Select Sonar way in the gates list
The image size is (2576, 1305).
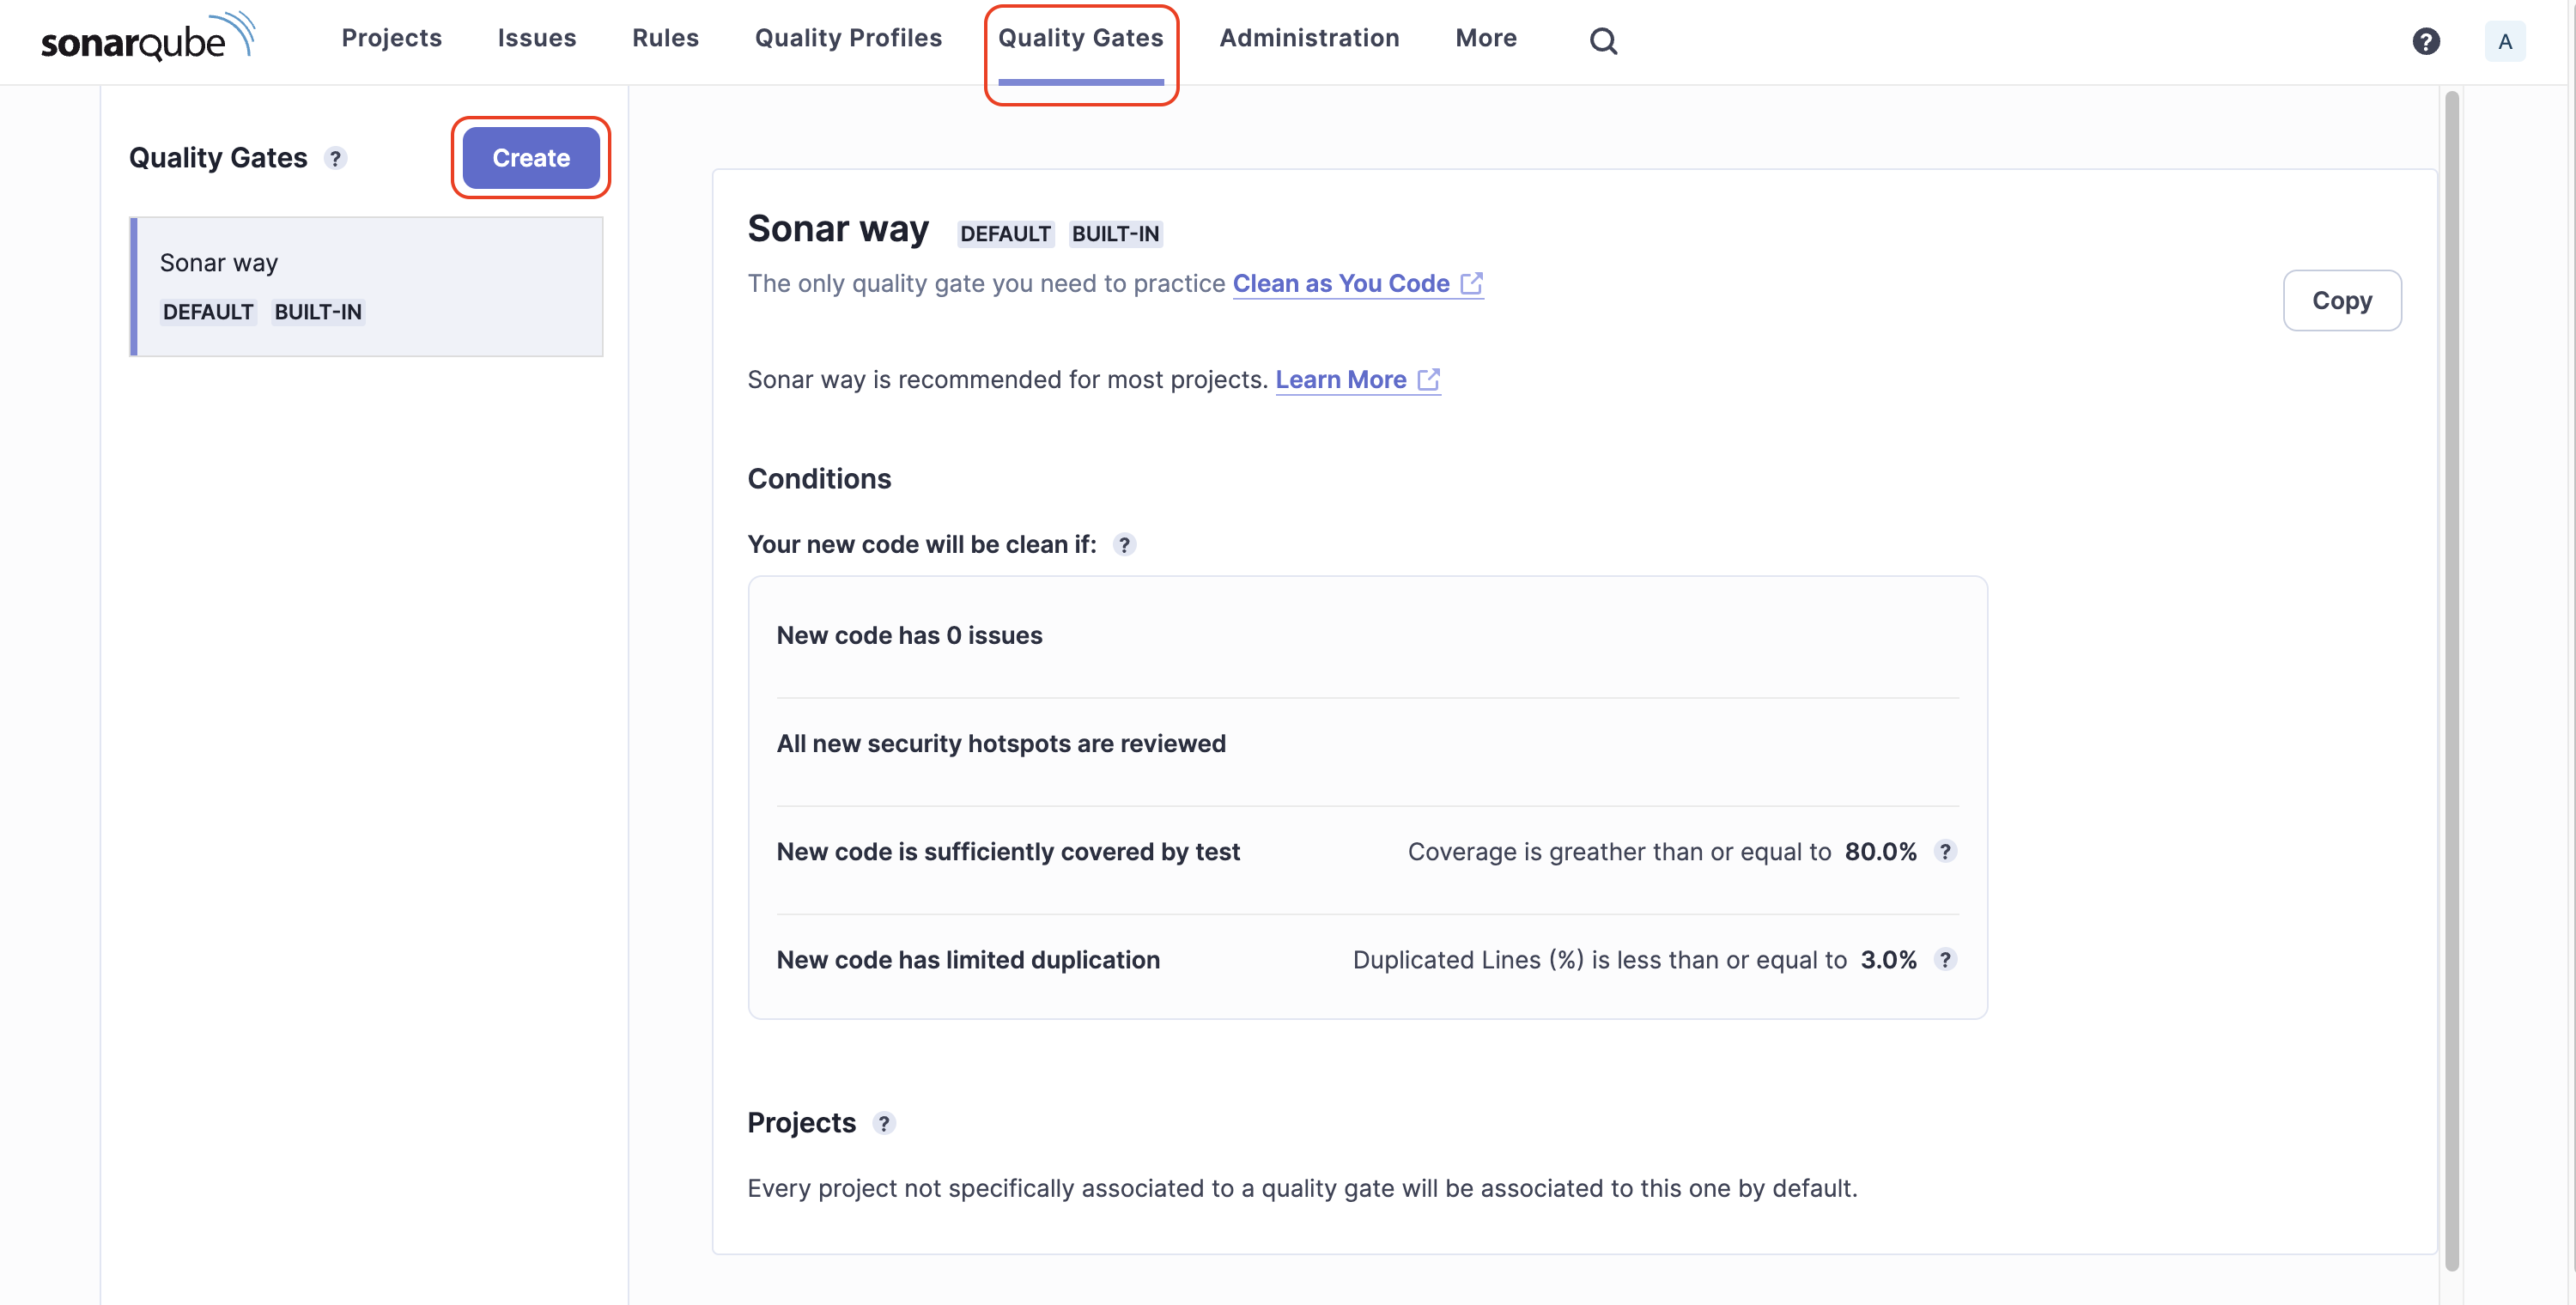point(366,286)
